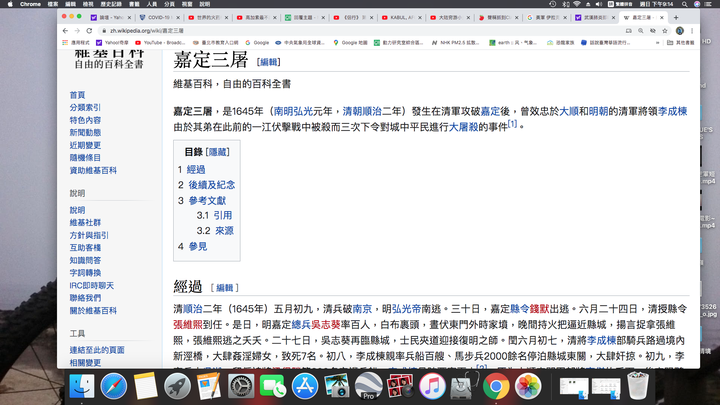Open Launchpad rocket from the dock
Viewport: 720px width, 405px height.
(177, 386)
